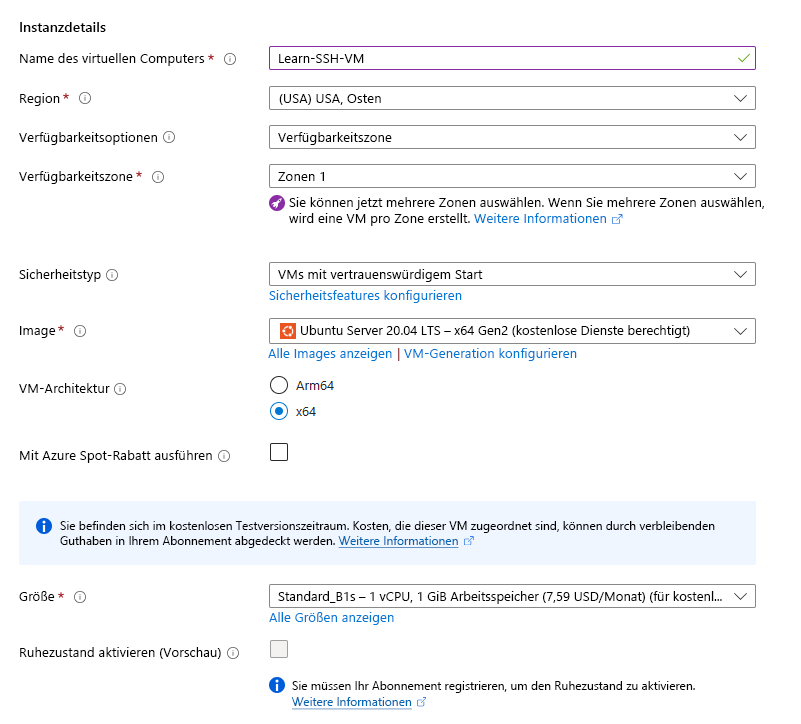Enable Mit Azure Spot-Rabatt ausführen
Screen dimensions: 801x724
(277, 452)
